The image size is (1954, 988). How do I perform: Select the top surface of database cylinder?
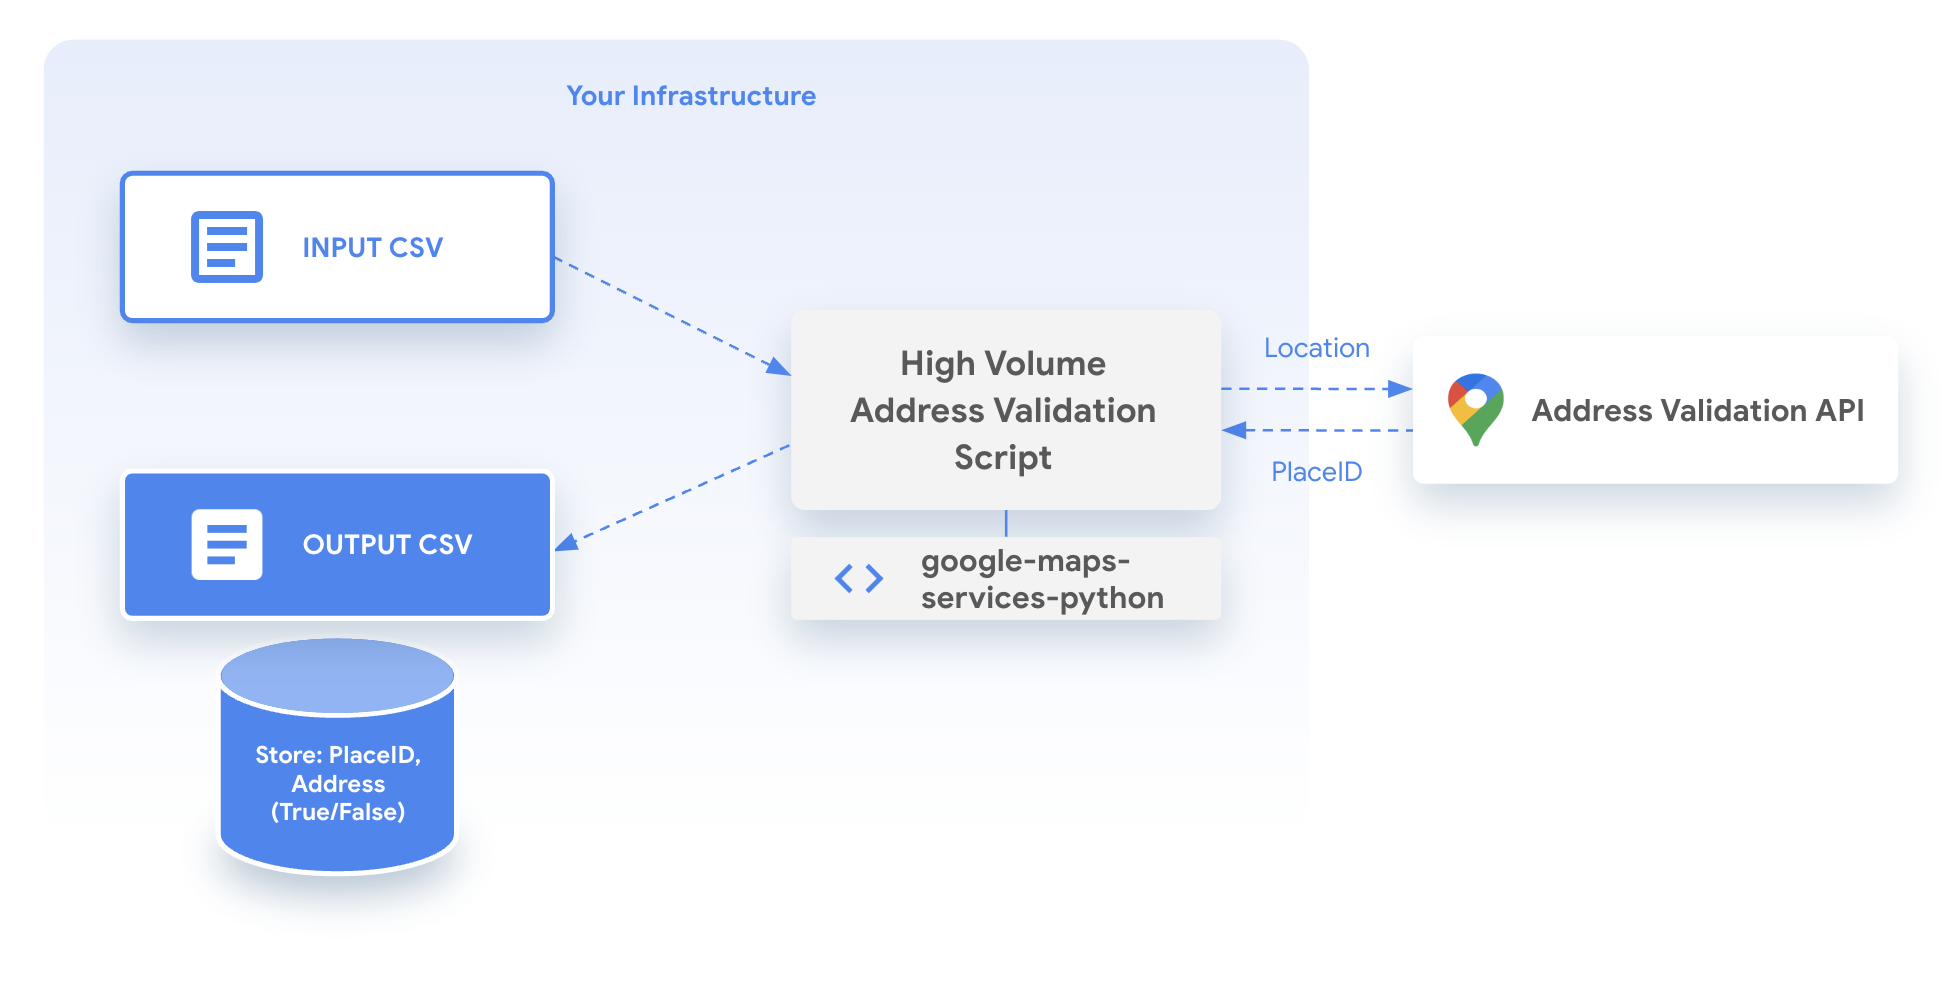tap(337, 676)
